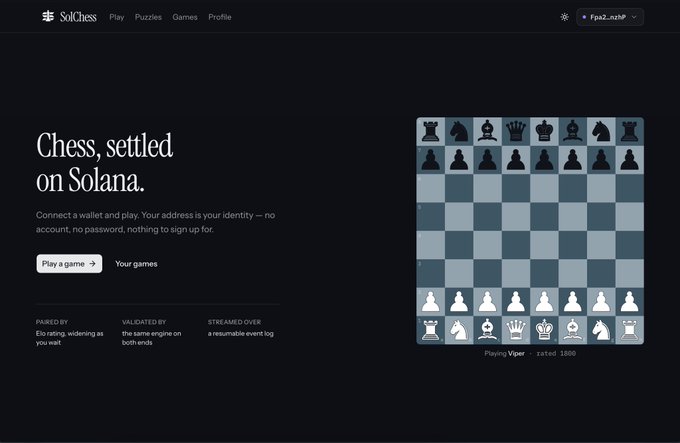Select the black pawn on d7
This screenshot has width=680, height=443.
click(x=516, y=160)
